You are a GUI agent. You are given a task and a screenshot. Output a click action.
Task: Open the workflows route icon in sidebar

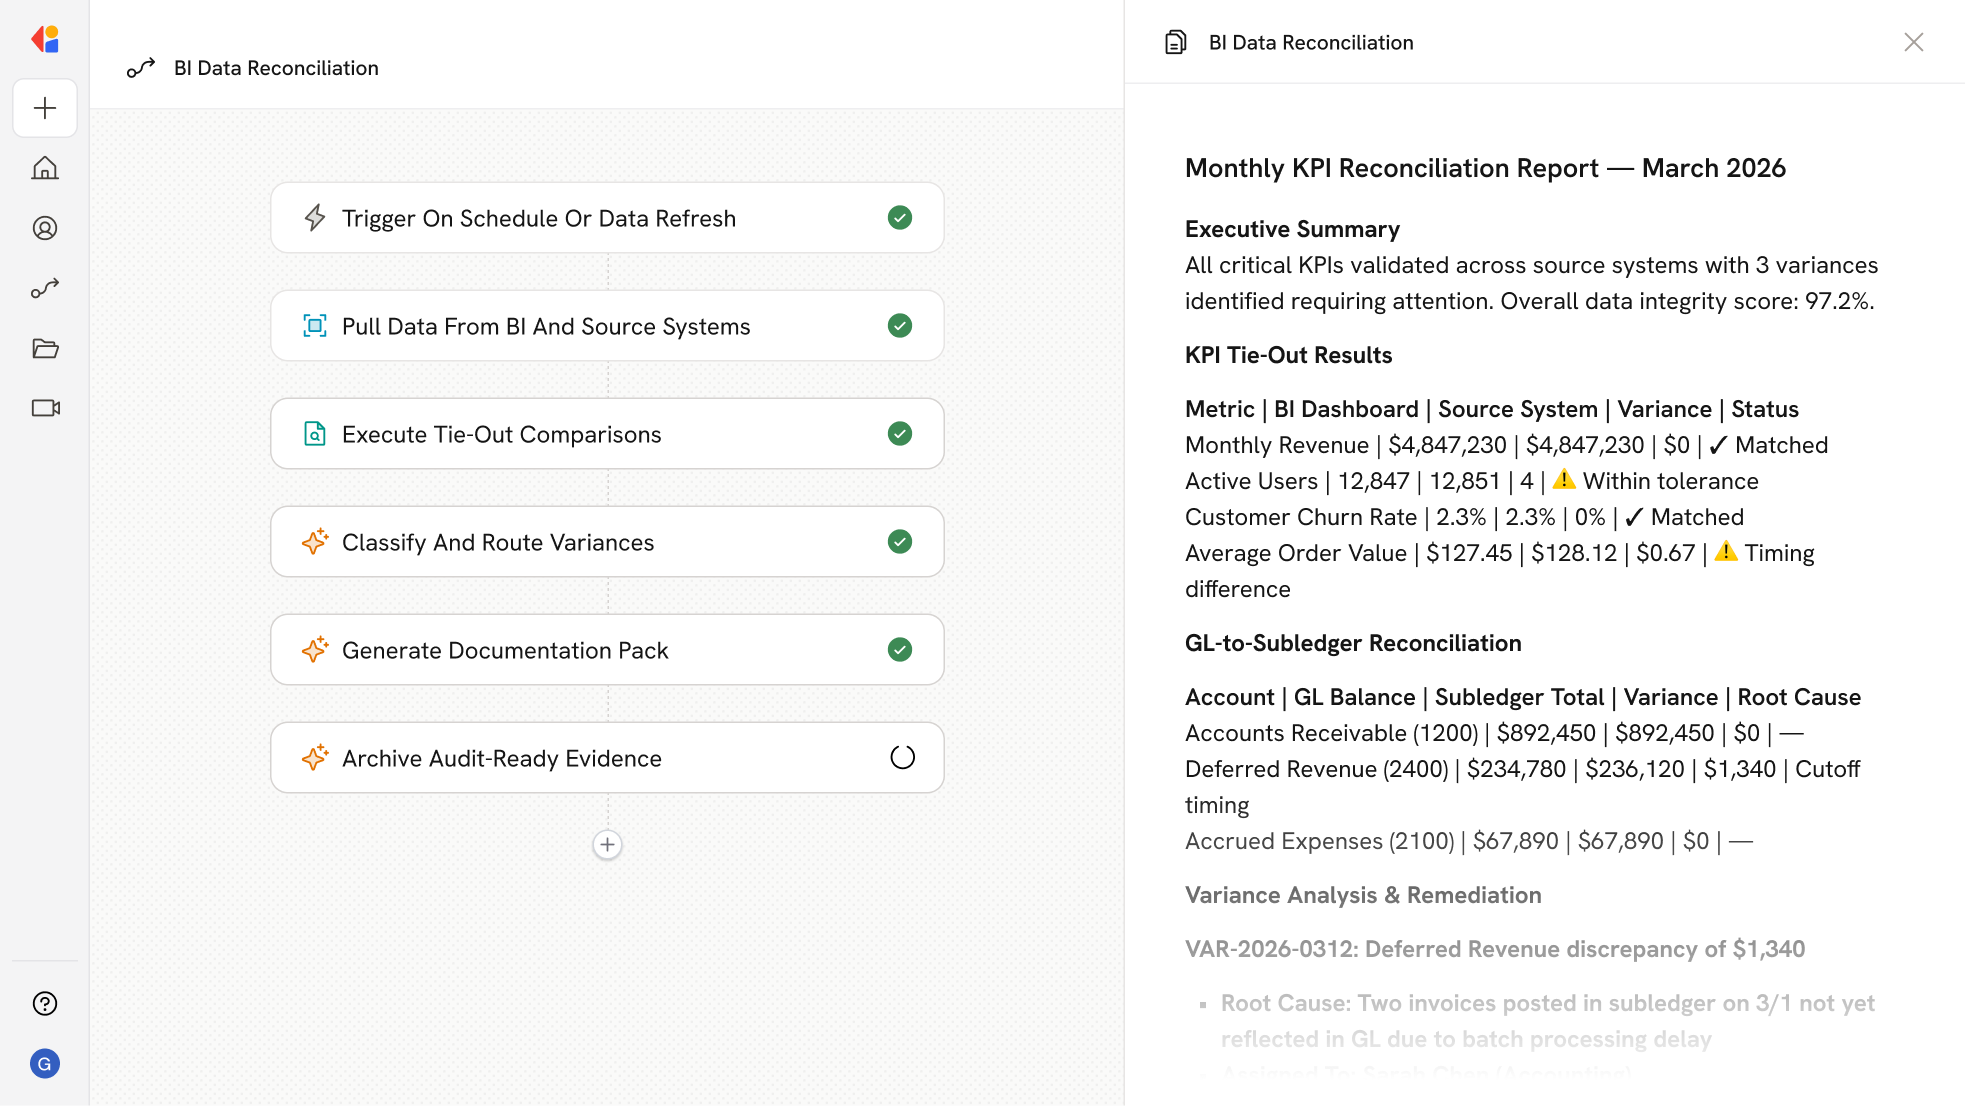click(45, 288)
